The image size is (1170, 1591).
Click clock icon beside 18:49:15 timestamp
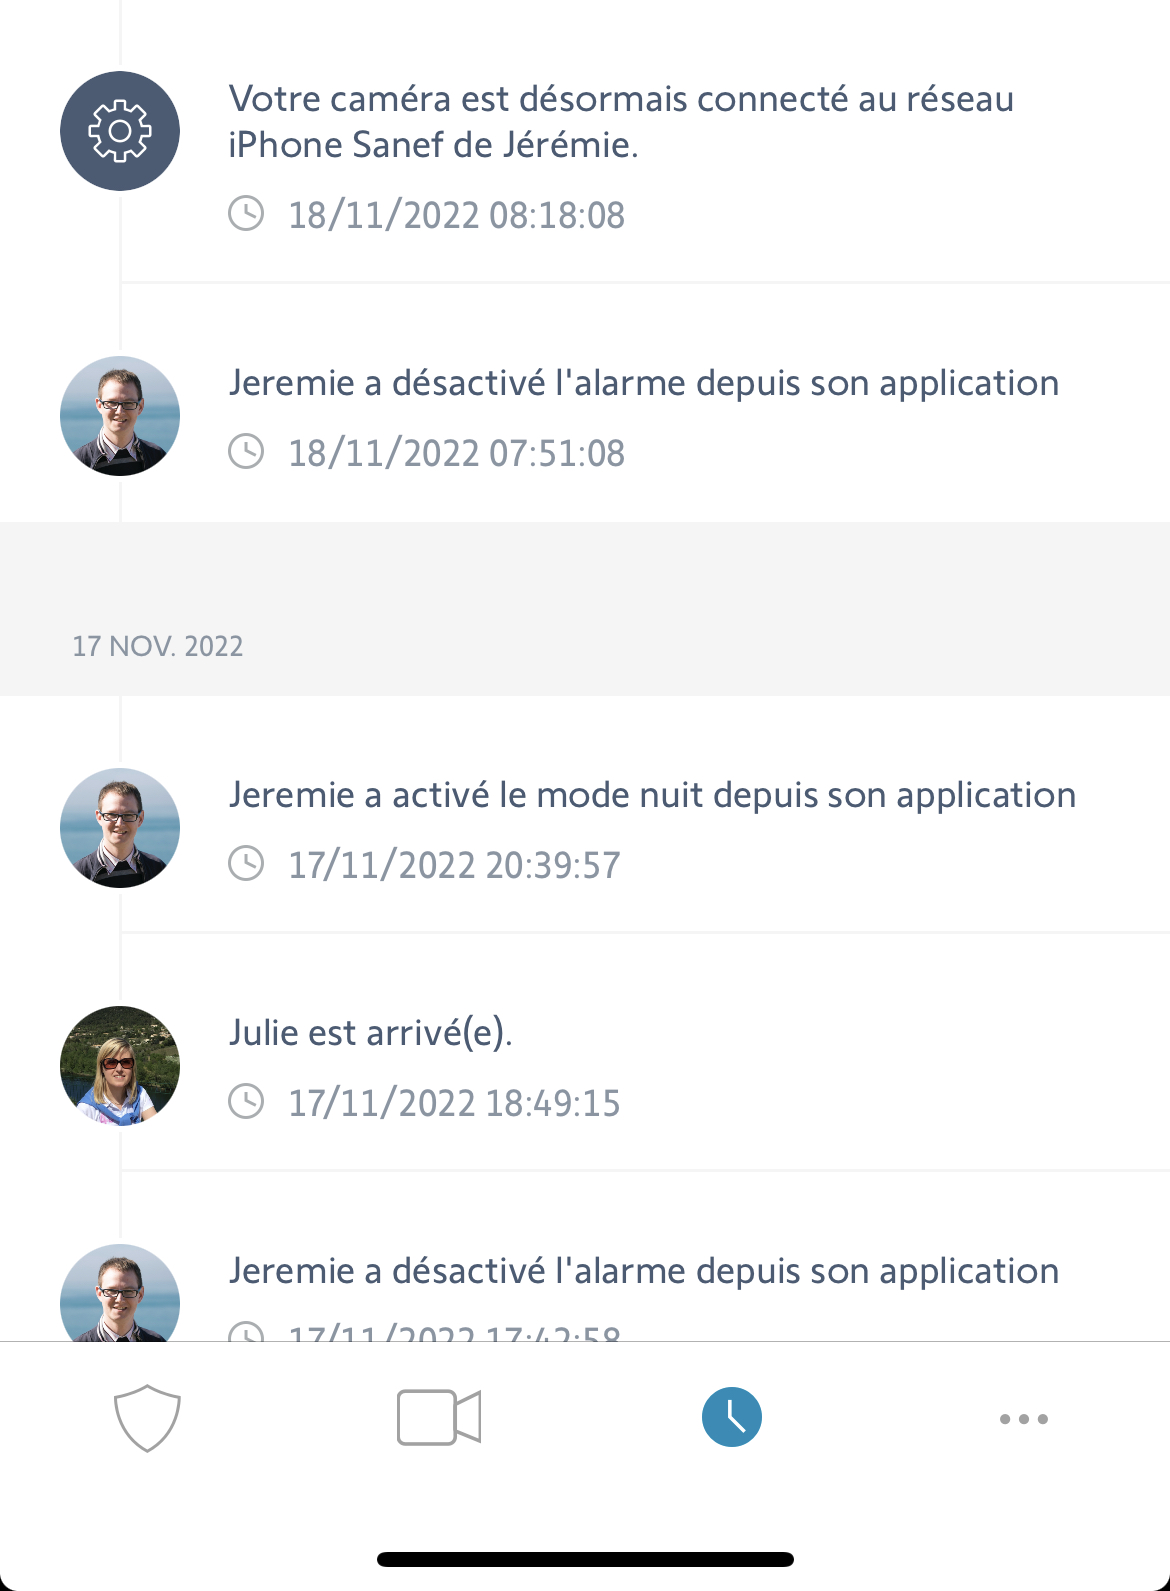246,1102
